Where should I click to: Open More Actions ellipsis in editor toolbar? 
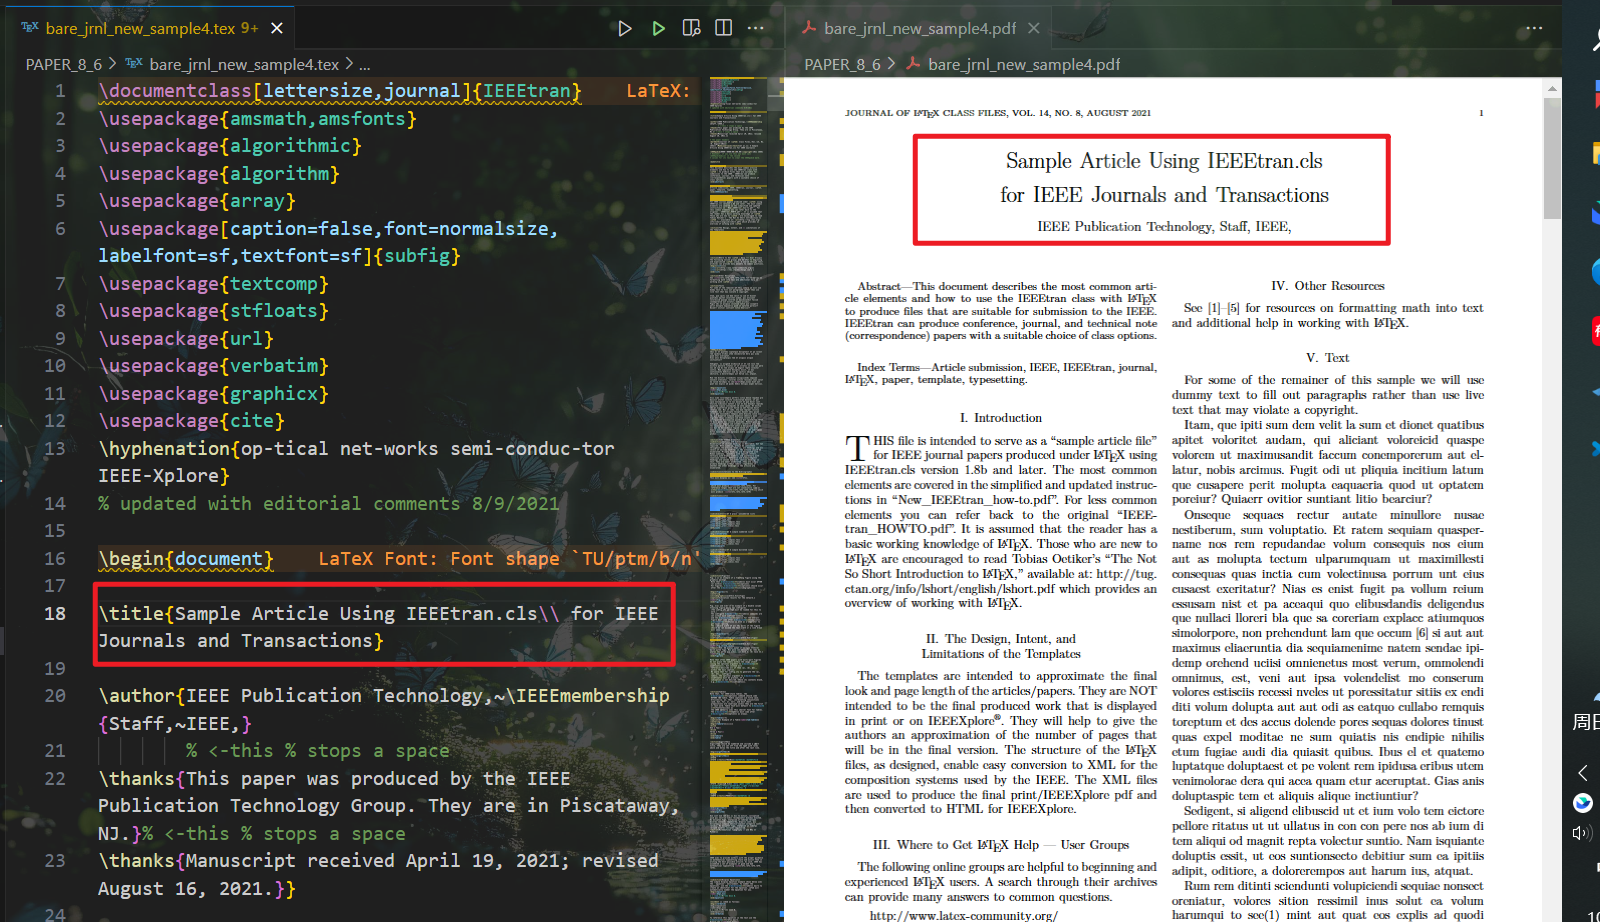pyautogui.click(x=756, y=28)
